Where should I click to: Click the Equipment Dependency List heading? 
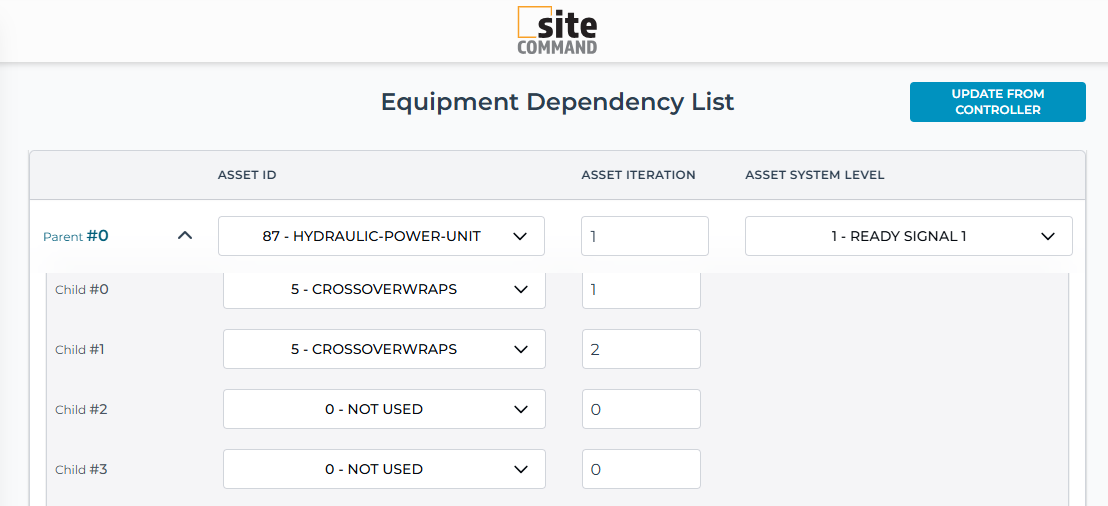click(x=557, y=102)
